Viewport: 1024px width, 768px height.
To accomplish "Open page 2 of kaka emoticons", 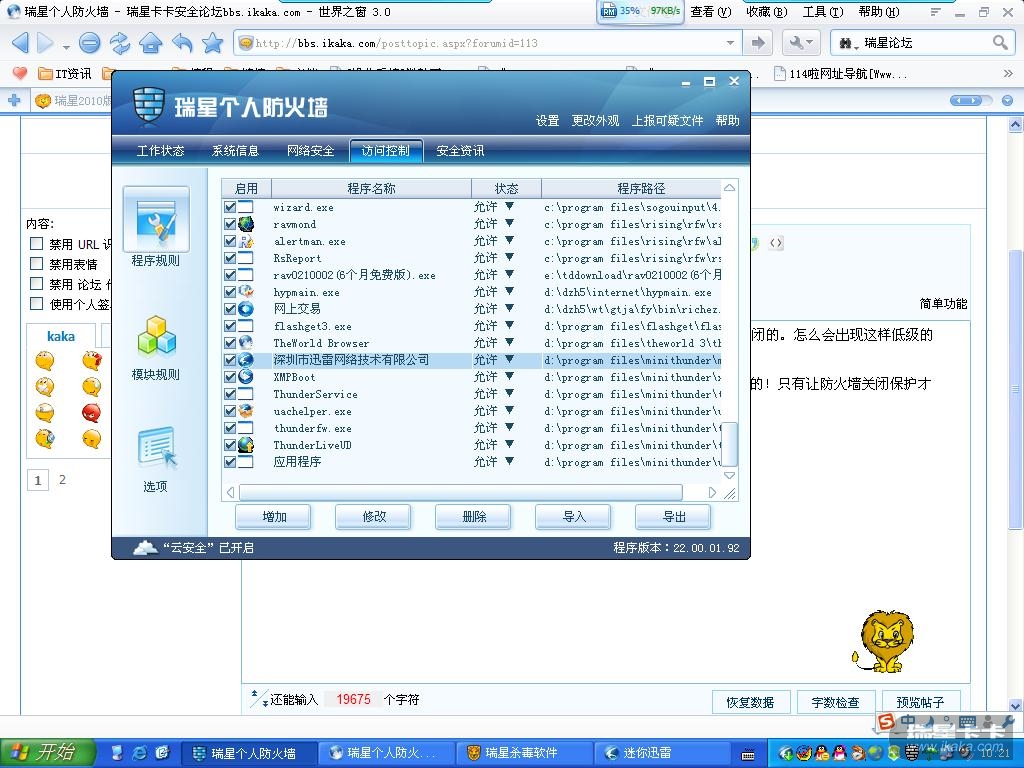I will [62, 480].
